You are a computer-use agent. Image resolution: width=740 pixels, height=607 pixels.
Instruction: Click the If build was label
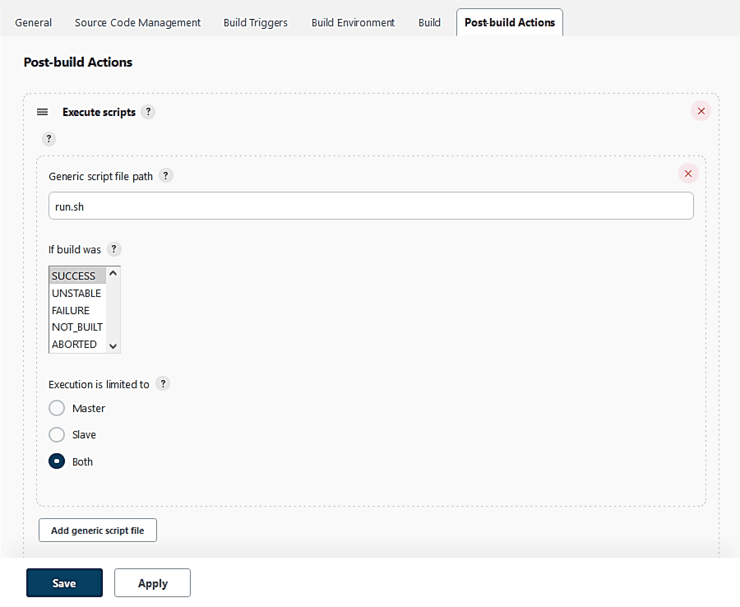click(x=75, y=249)
